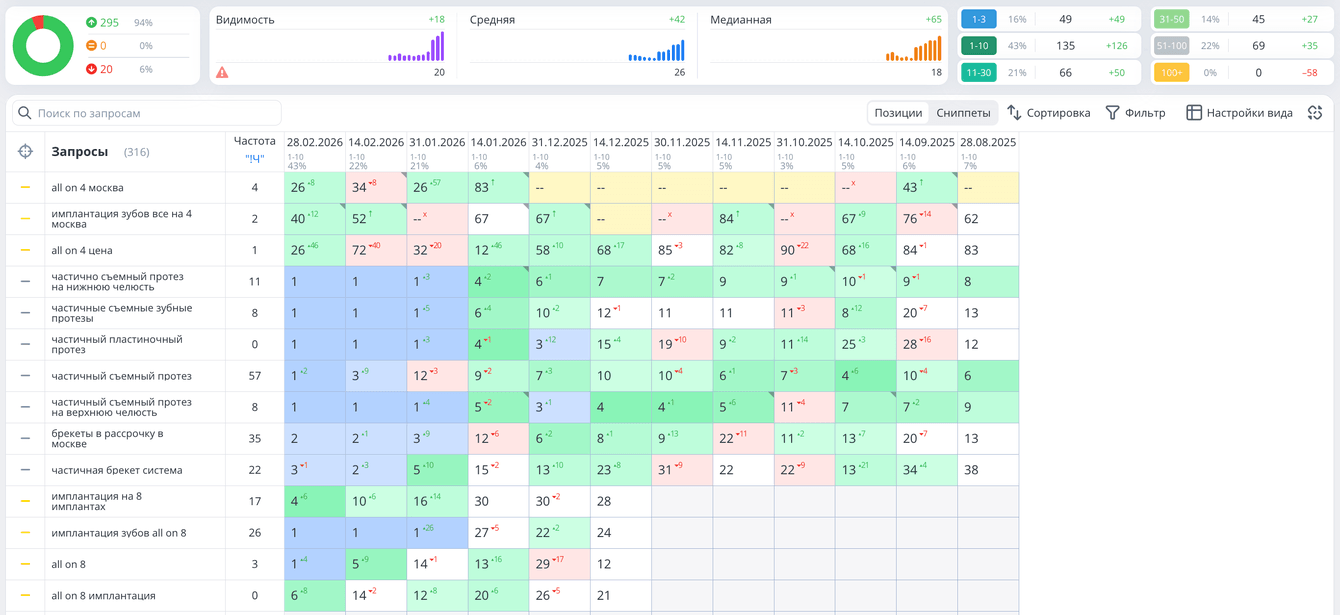Toggle the yellow marker for all on 4 москва
1340x615 pixels.
(x=26, y=187)
